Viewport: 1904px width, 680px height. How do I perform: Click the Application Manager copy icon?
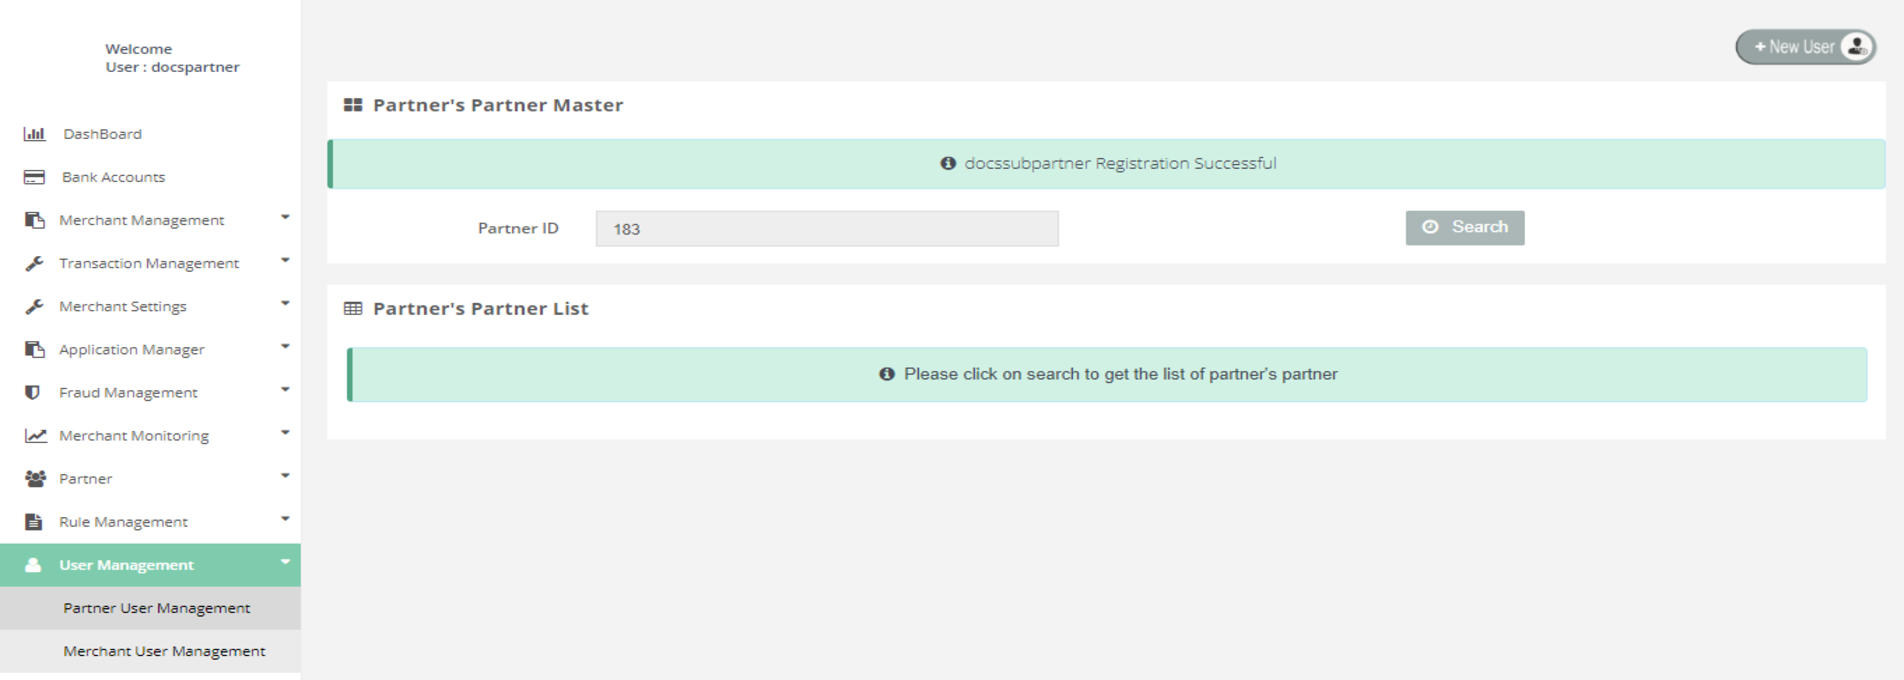tap(35, 349)
